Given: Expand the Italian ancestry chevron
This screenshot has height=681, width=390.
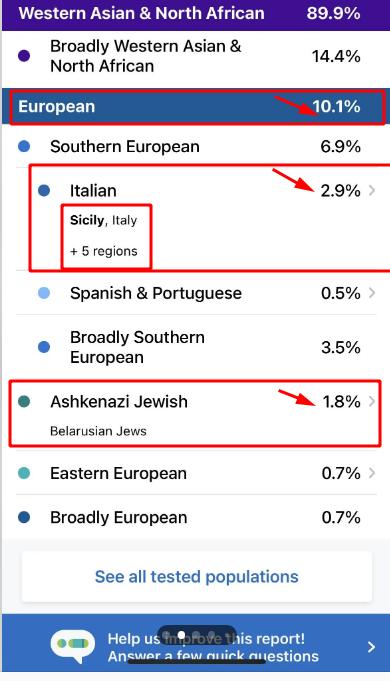Looking at the screenshot, I should [372, 190].
